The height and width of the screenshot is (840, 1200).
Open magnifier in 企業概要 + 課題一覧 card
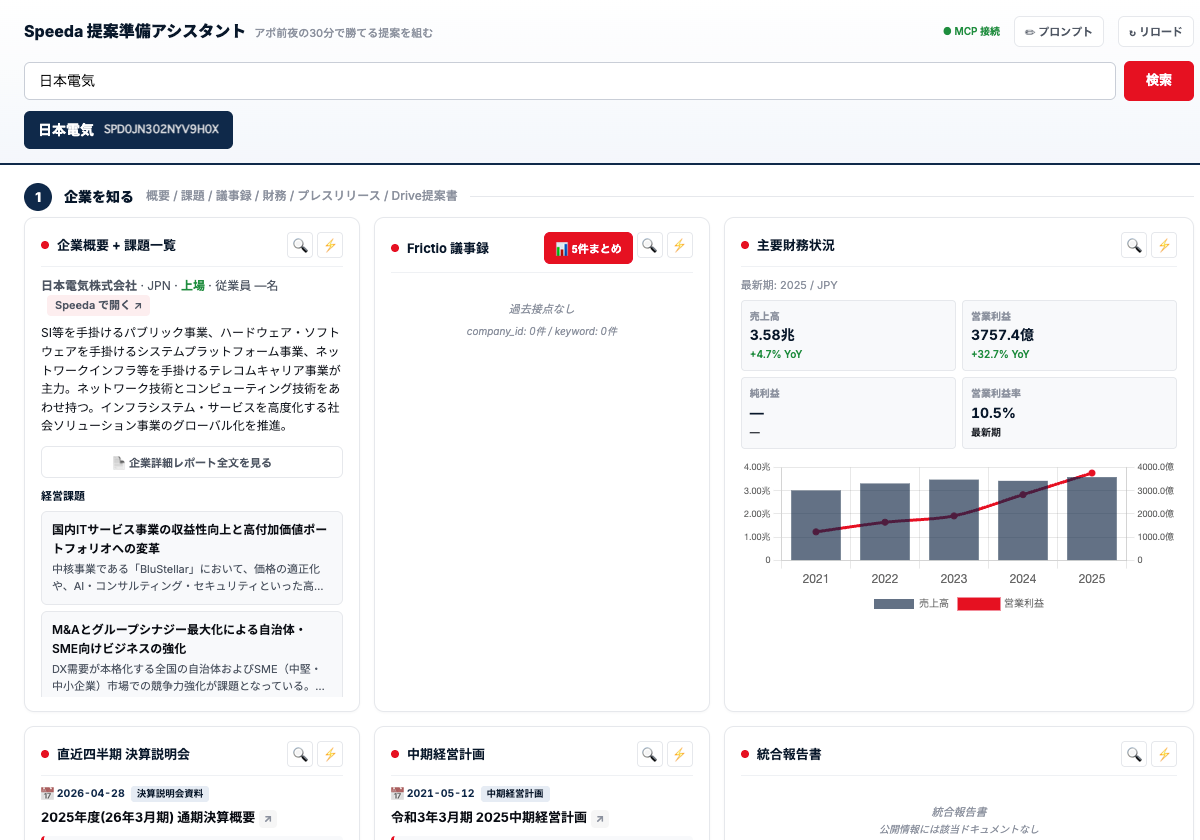300,245
